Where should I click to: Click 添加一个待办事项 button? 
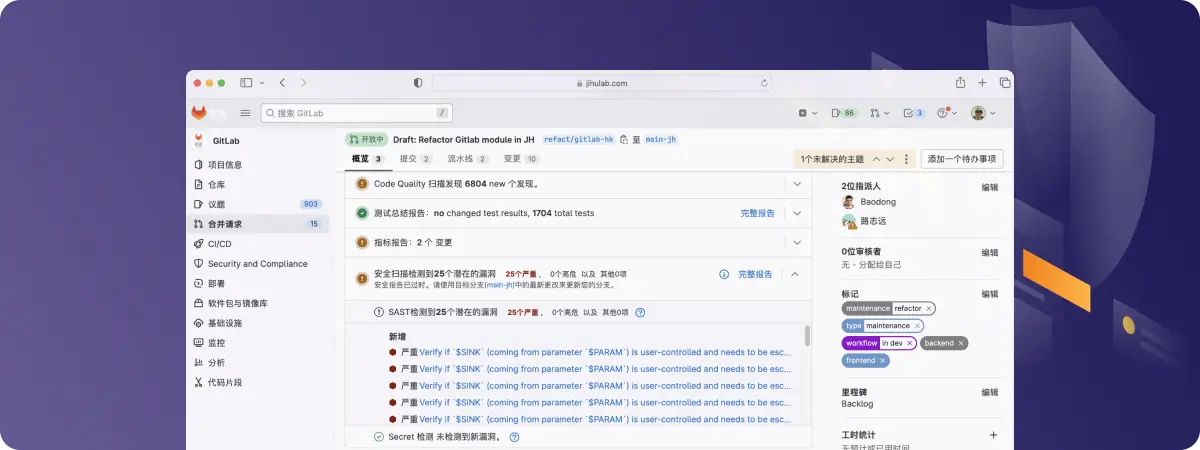coord(961,159)
